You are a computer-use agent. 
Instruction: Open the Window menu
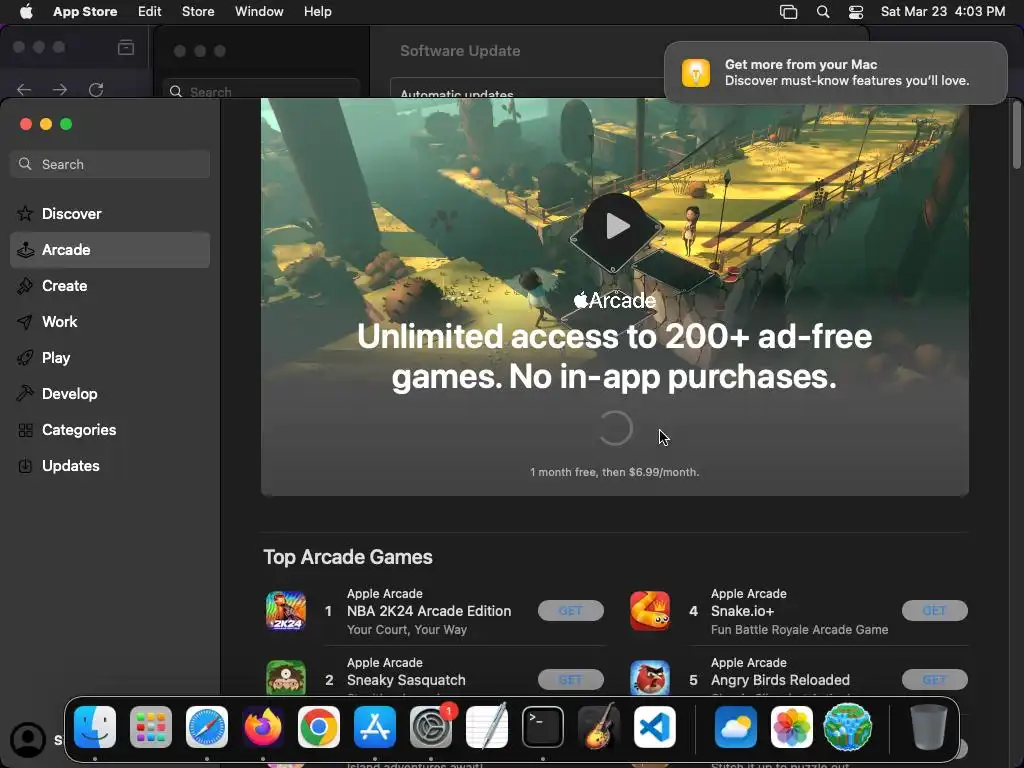pos(259,12)
